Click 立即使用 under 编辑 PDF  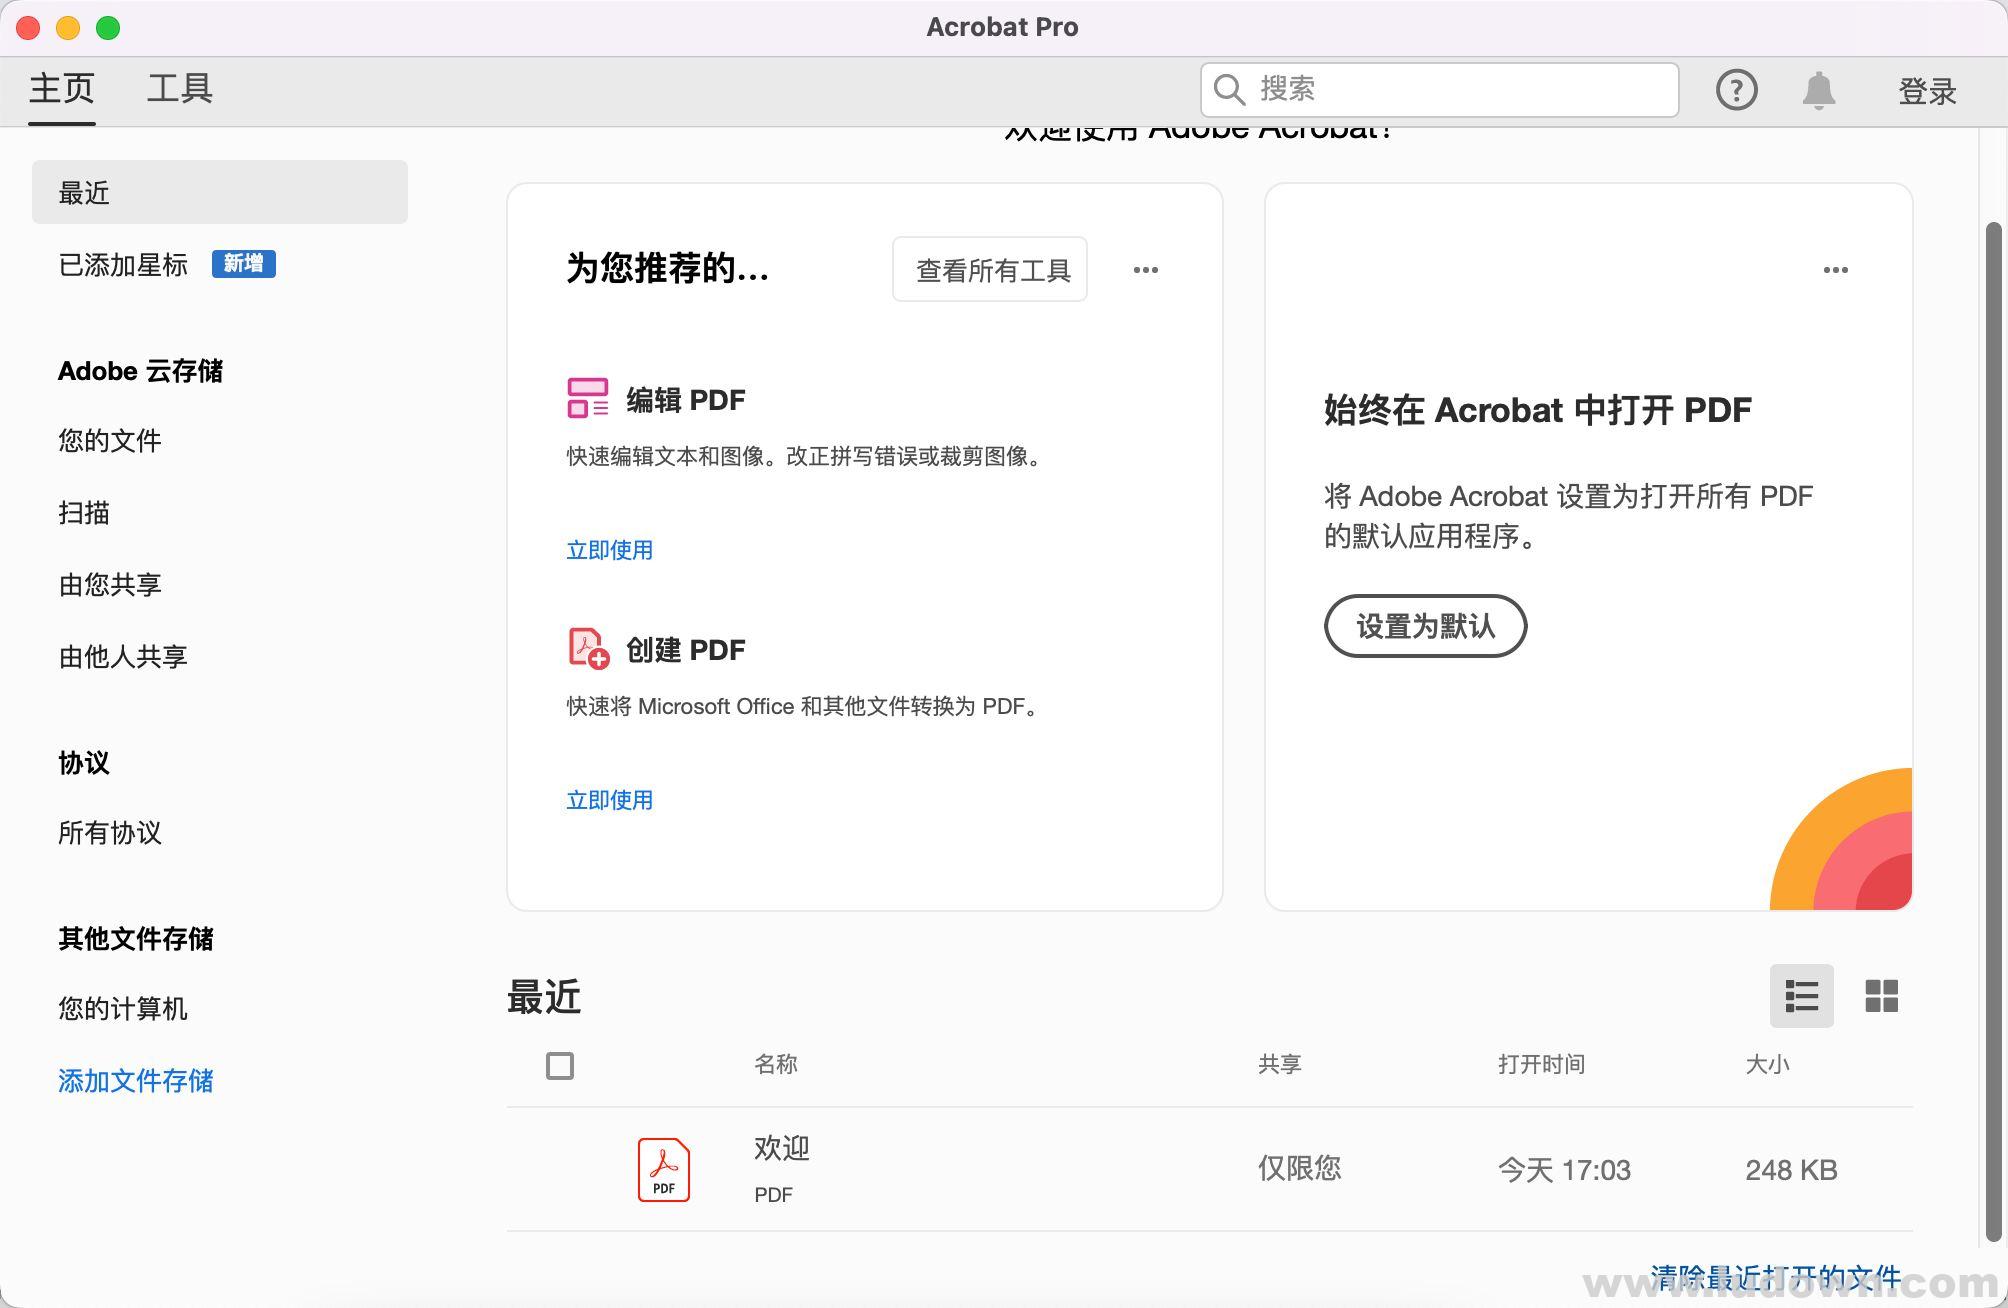pos(610,550)
